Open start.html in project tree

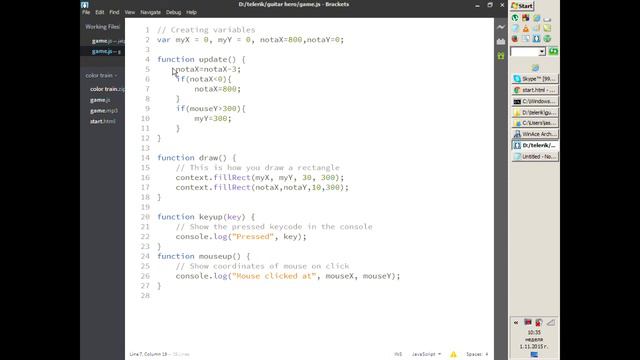click(102, 121)
